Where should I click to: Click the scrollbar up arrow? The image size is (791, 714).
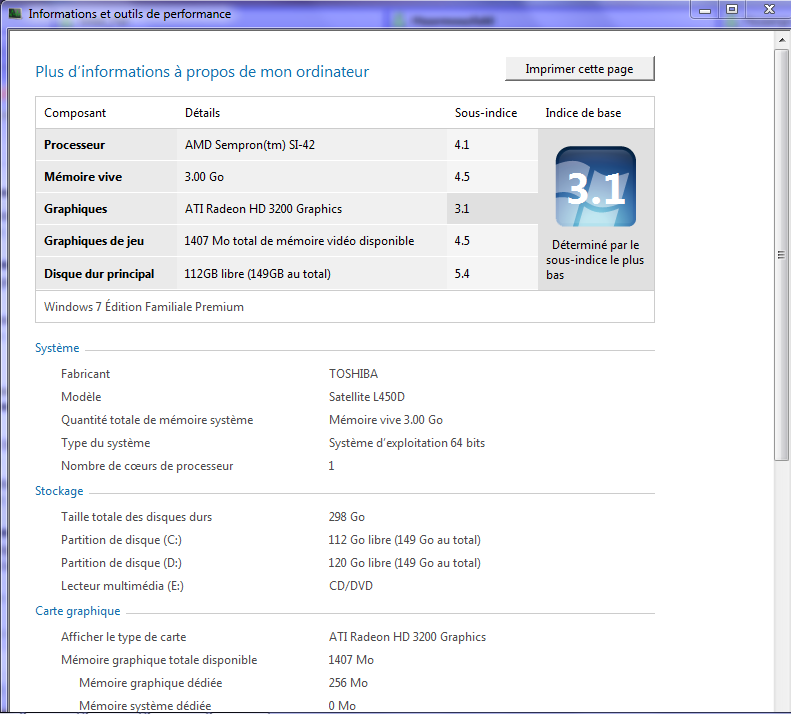(782, 40)
